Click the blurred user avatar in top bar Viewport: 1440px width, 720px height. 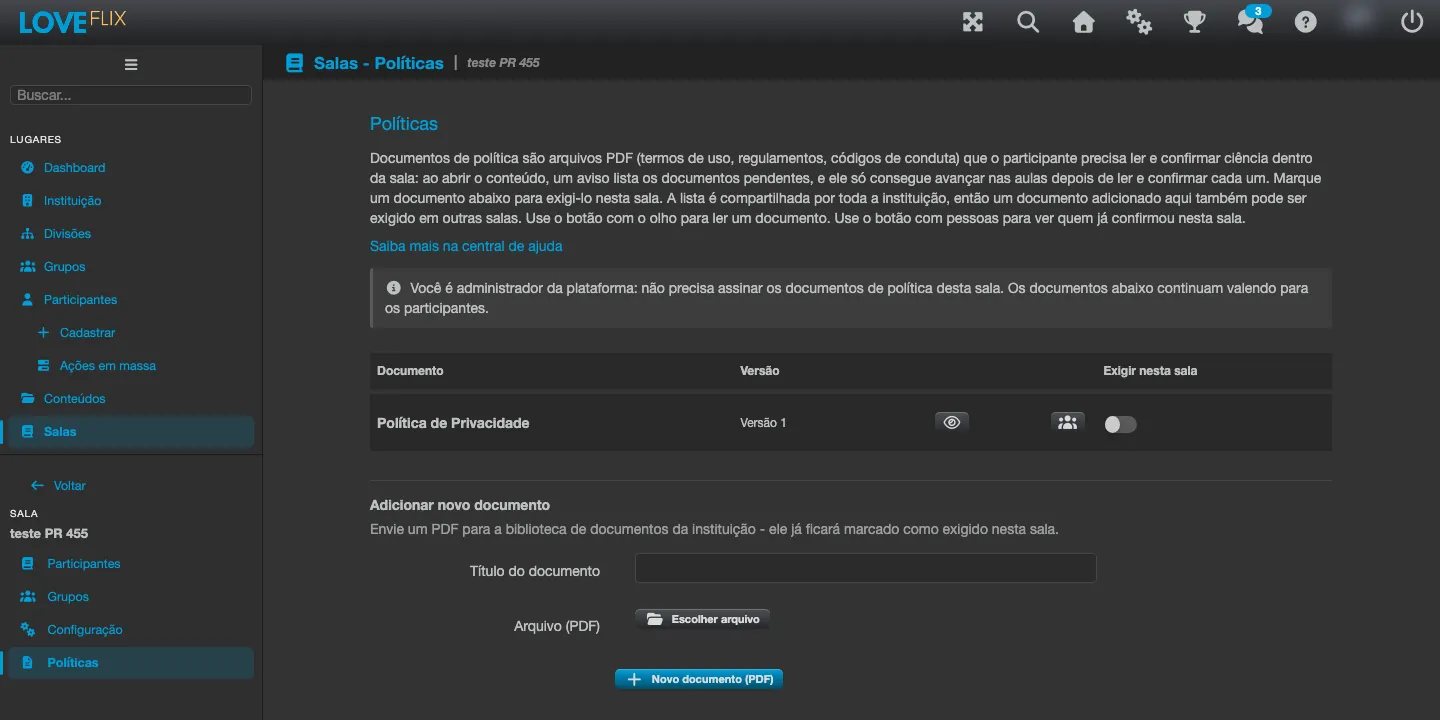pos(1358,20)
